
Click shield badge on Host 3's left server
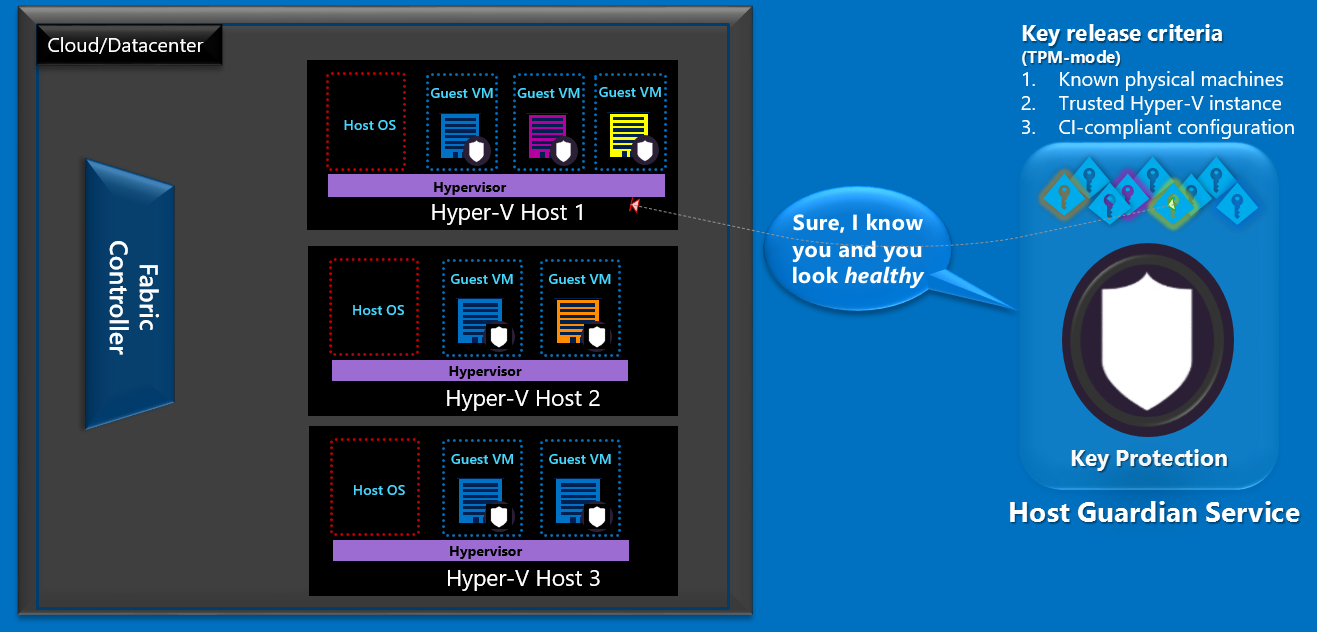point(498,517)
